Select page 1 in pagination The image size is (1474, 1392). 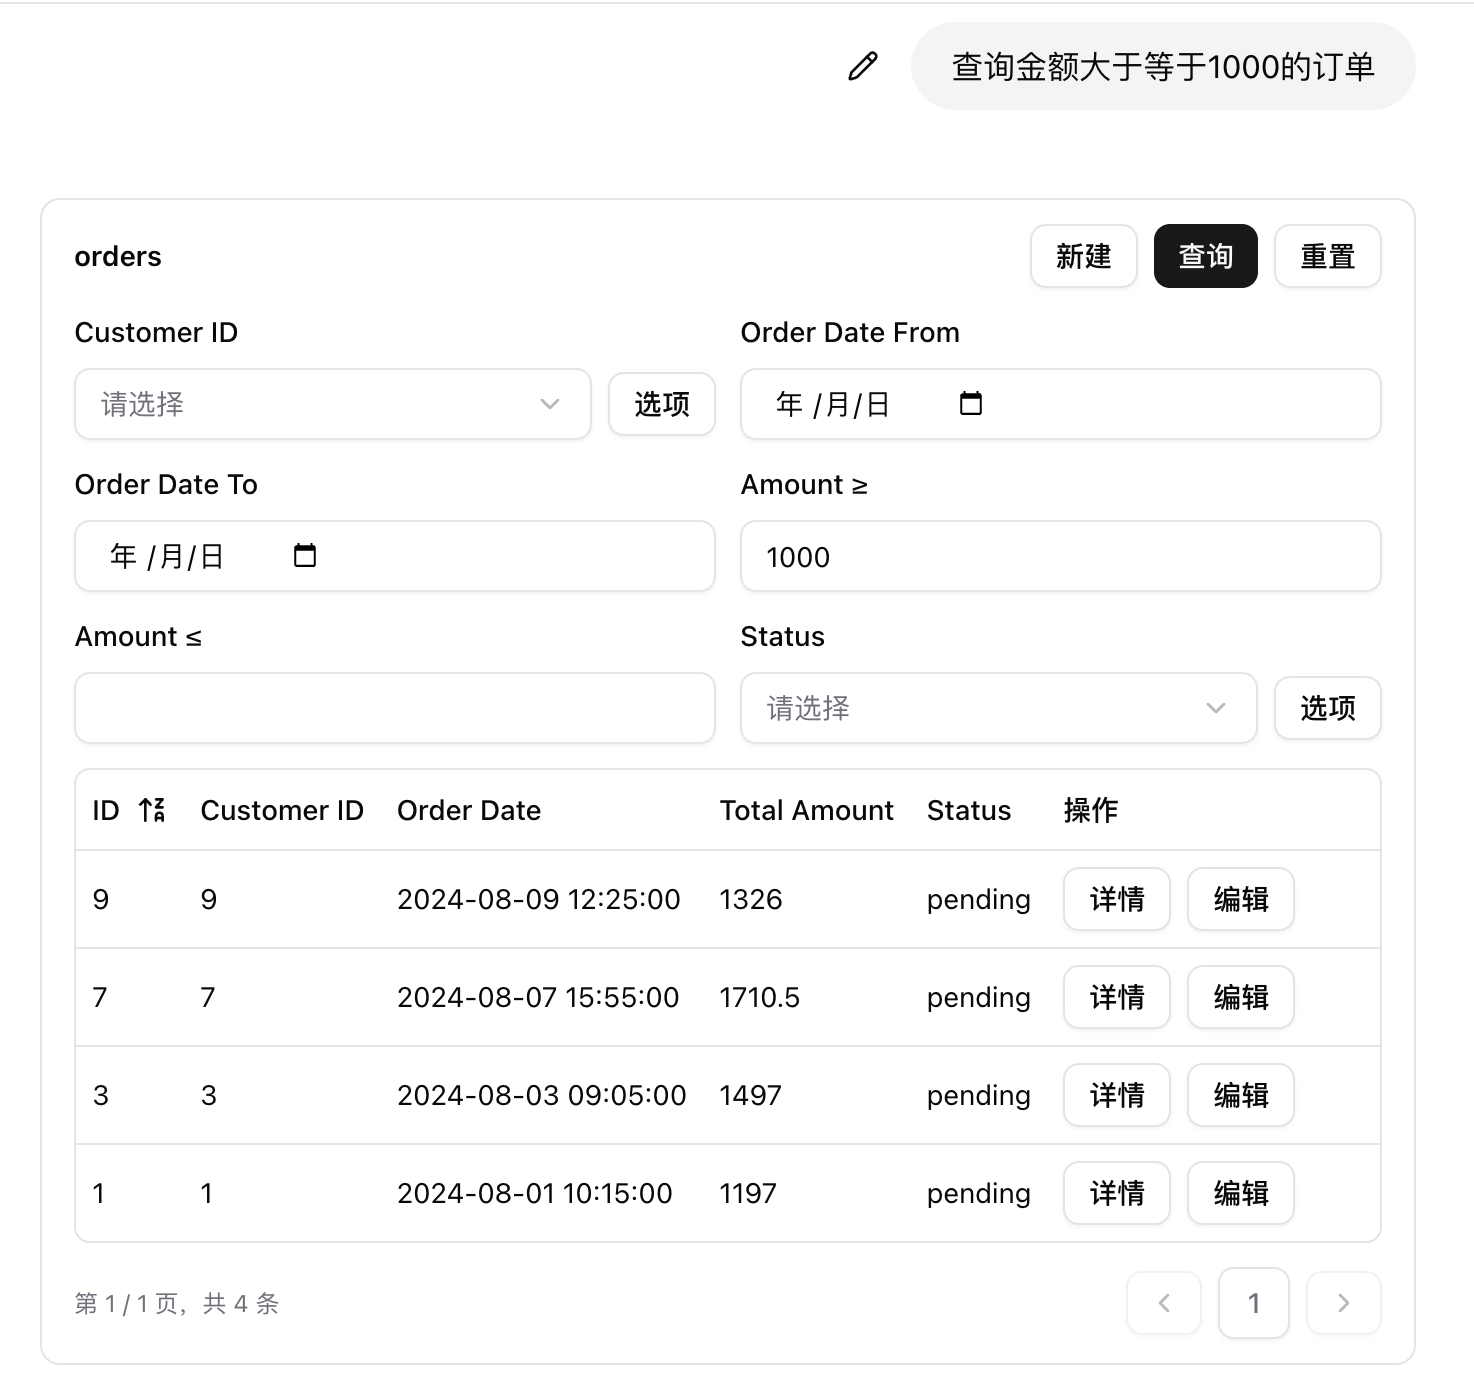pyautogui.click(x=1253, y=1303)
